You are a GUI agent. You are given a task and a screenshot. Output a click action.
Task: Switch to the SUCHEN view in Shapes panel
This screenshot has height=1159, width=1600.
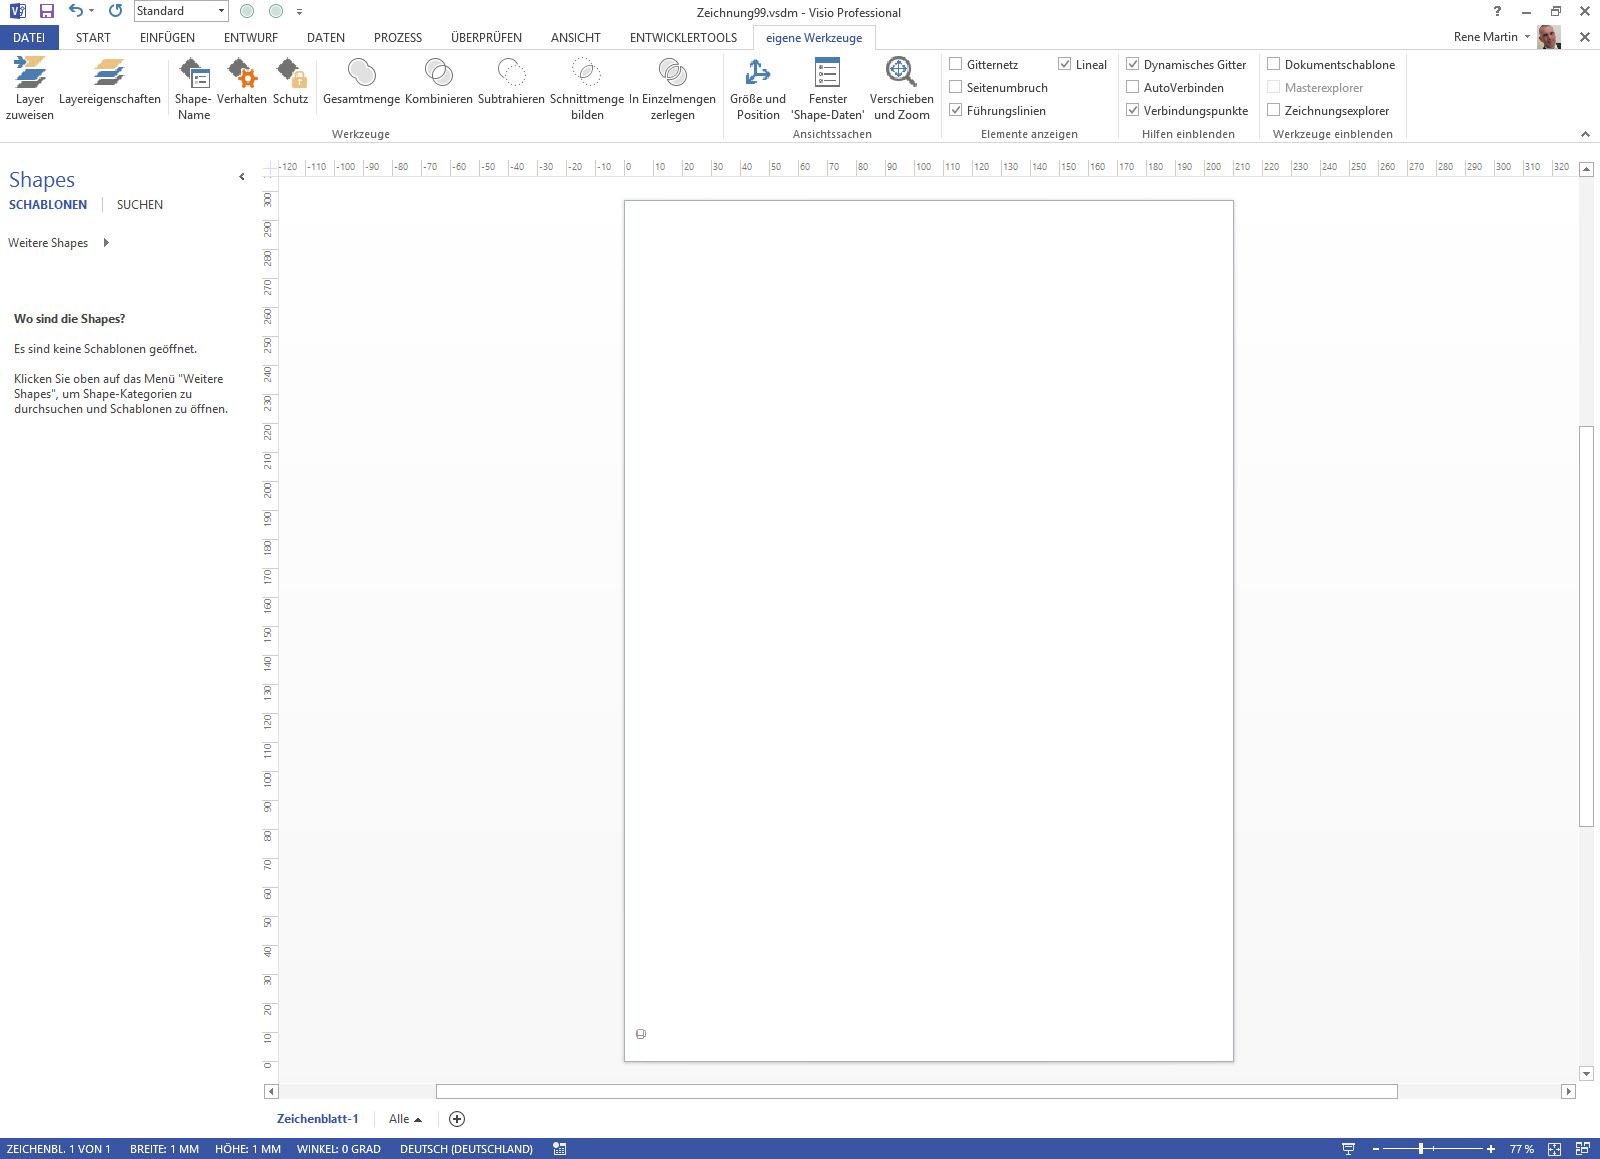point(138,204)
